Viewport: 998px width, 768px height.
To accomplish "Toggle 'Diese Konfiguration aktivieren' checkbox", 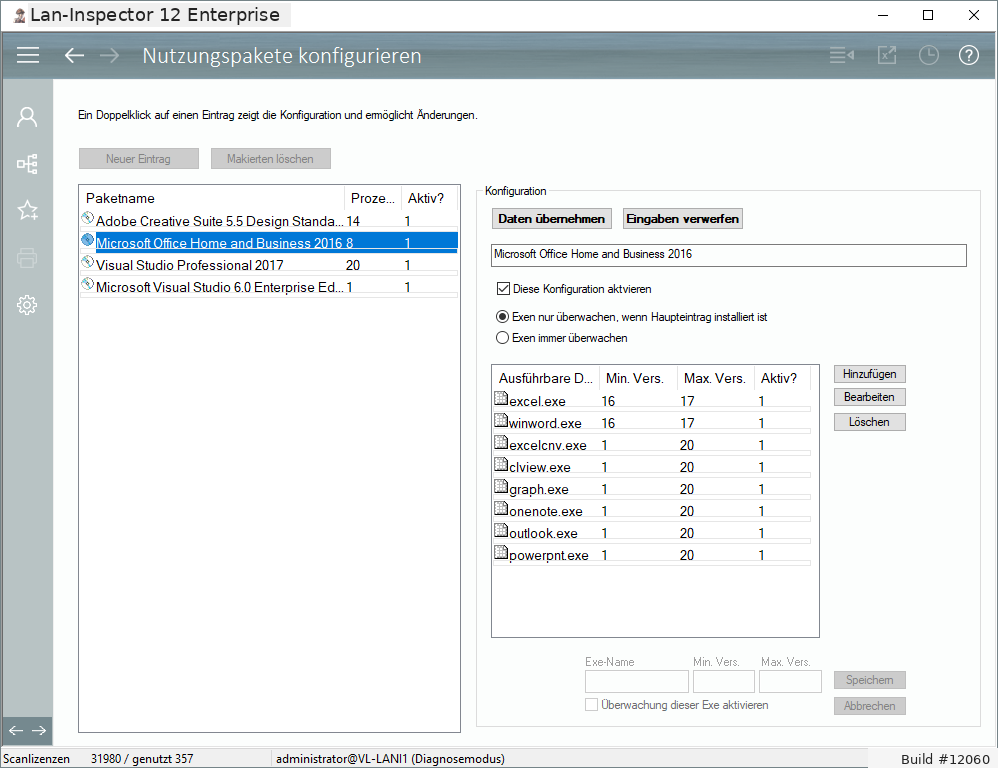I will tap(503, 289).
